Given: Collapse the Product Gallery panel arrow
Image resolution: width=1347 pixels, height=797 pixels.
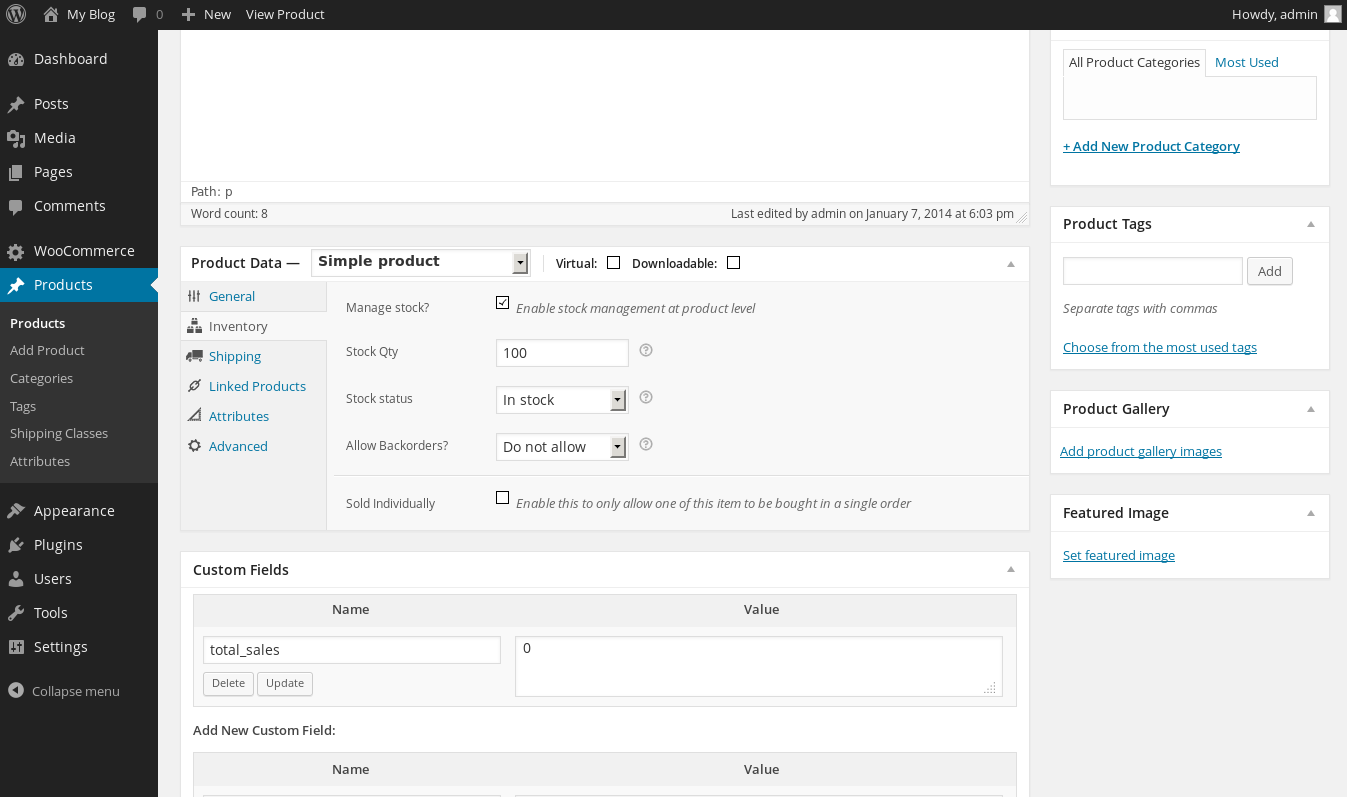Looking at the screenshot, I should [x=1310, y=409].
